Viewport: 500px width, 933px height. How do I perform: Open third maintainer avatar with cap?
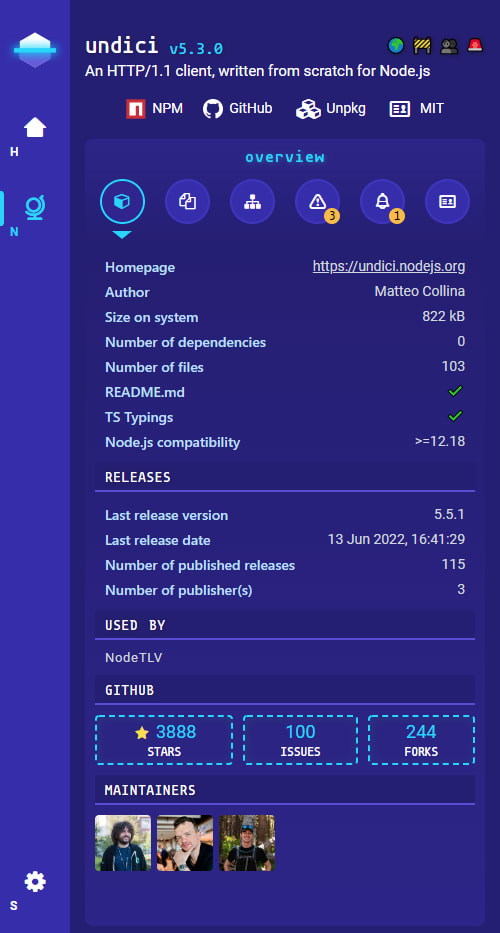pos(246,843)
